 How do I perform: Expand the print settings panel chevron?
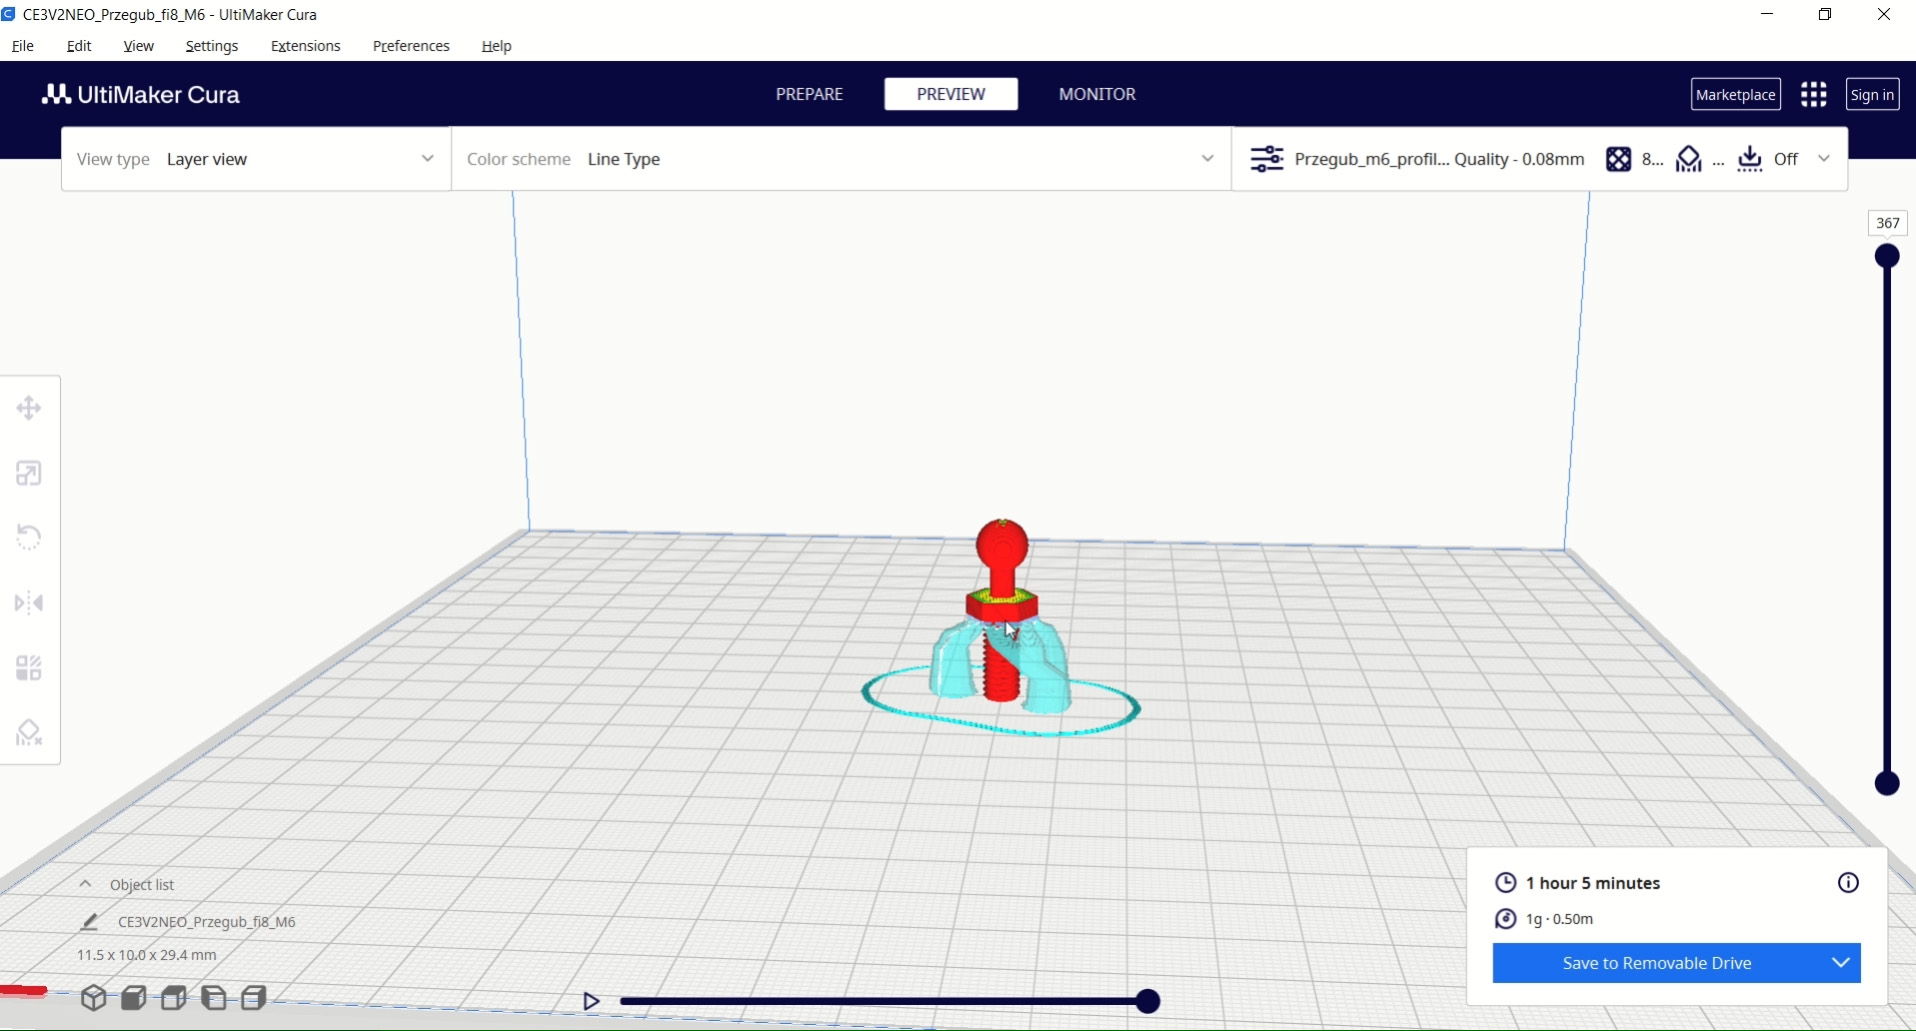1824,159
